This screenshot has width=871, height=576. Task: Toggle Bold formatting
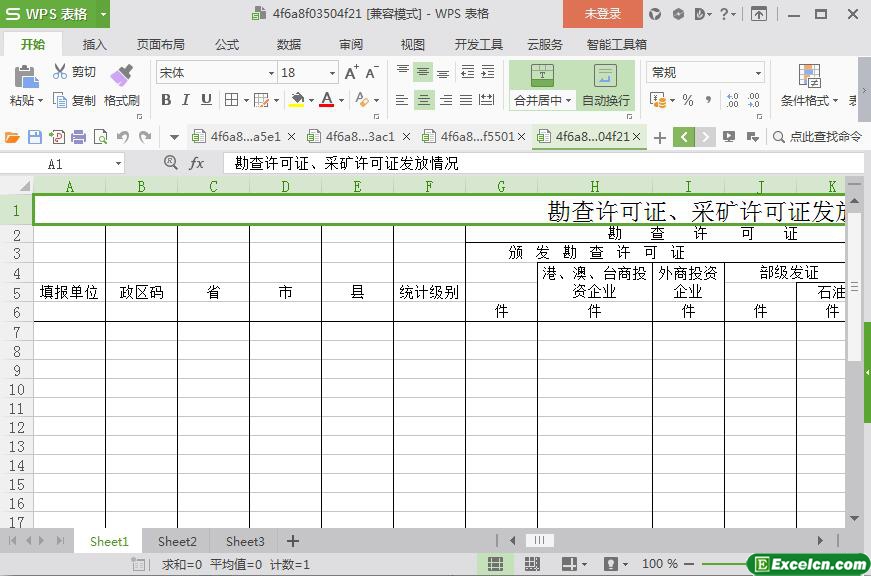(x=166, y=100)
